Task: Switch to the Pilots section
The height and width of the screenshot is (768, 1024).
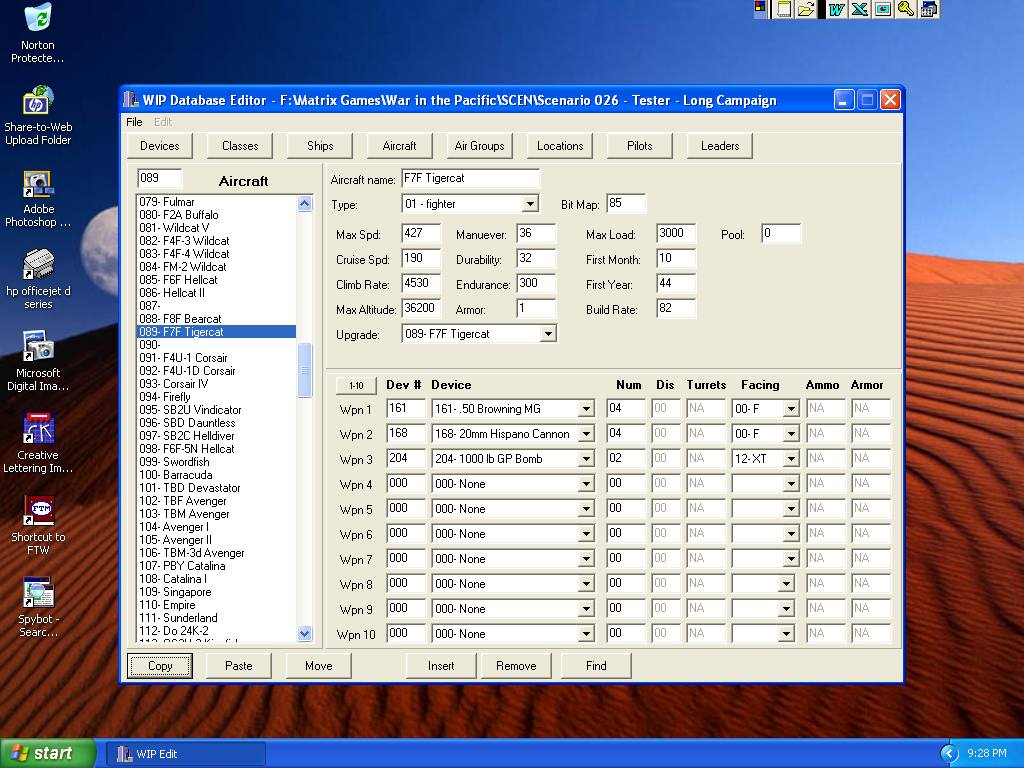Action: pyautogui.click(x=639, y=146)
